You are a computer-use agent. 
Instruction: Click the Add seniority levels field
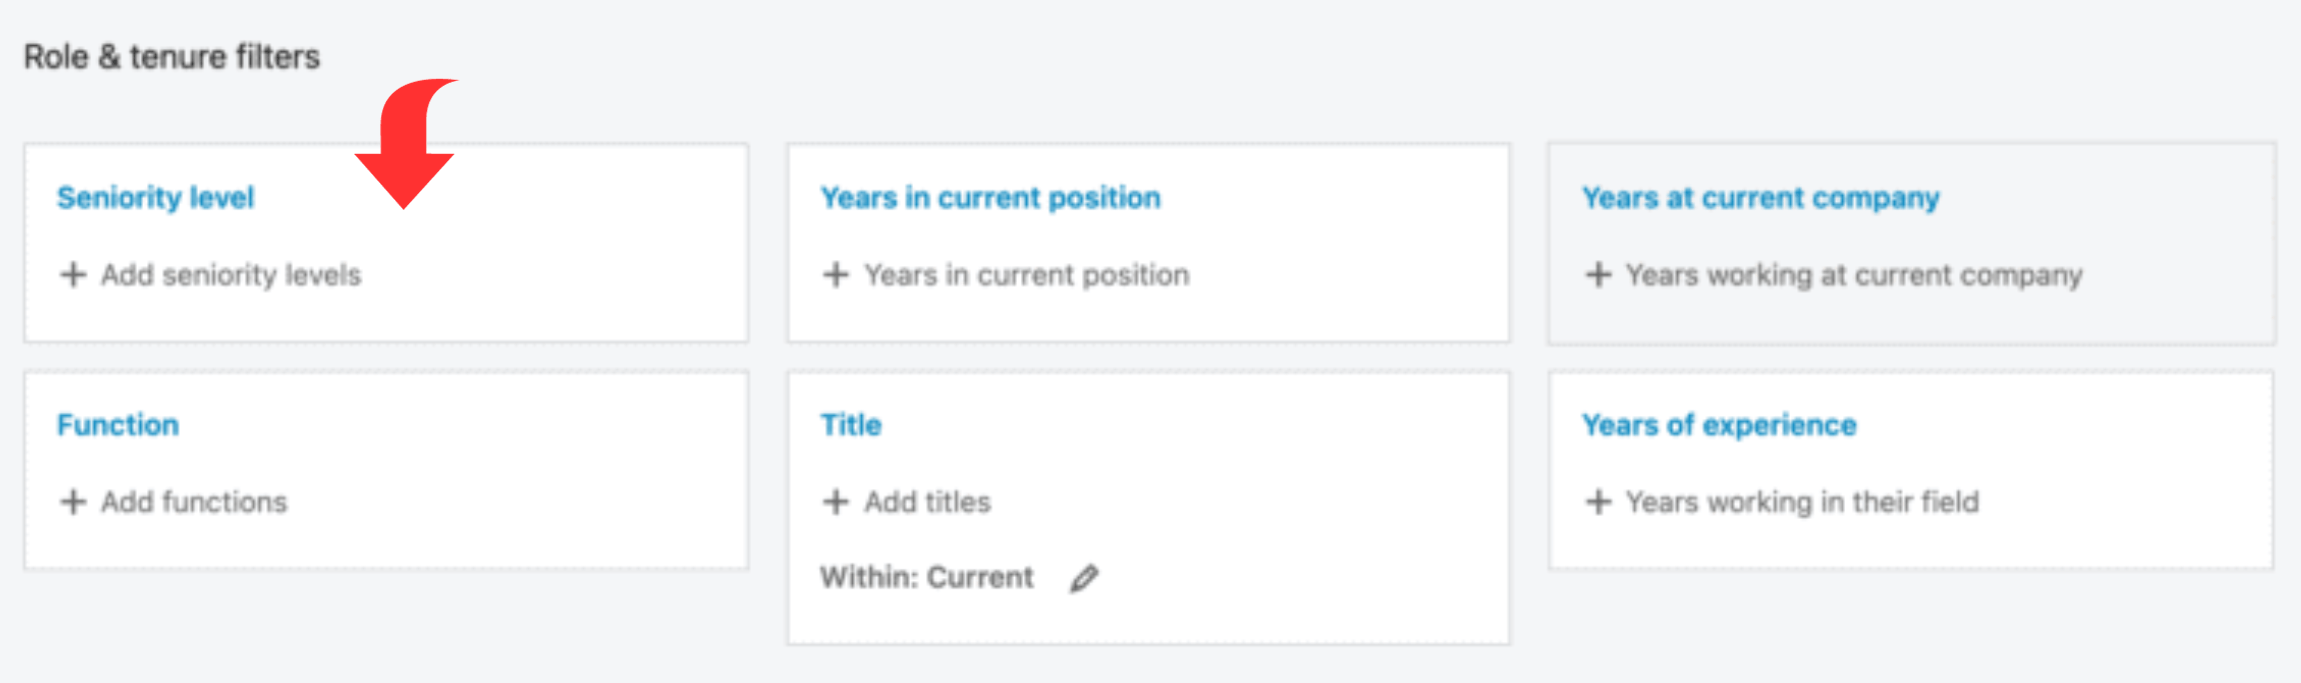click(x=231, y=274)
